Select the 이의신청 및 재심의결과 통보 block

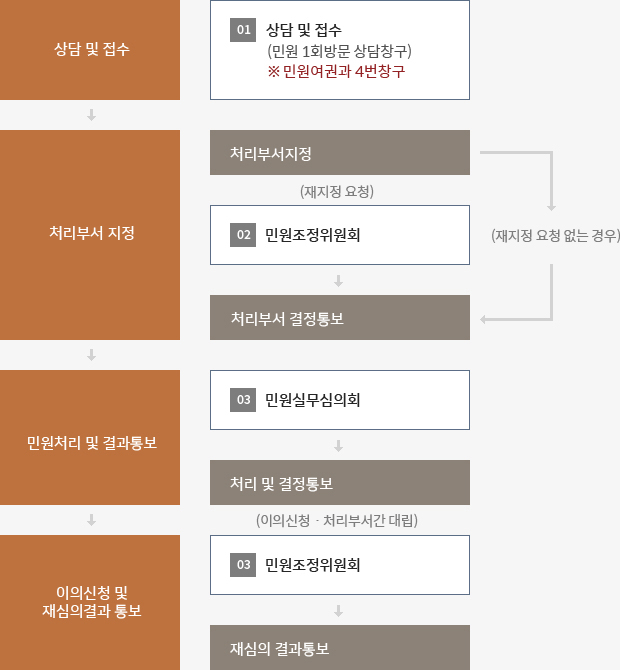coord(90,602)
